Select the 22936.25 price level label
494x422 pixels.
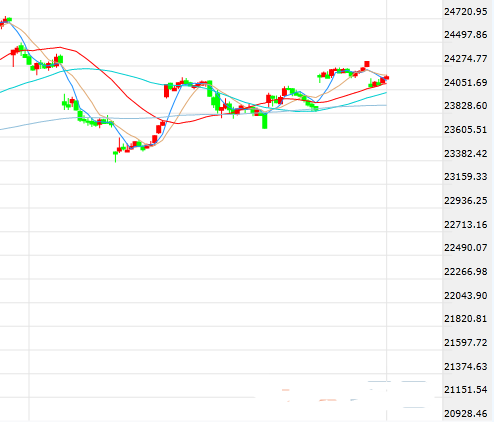[x=465, y=201]
